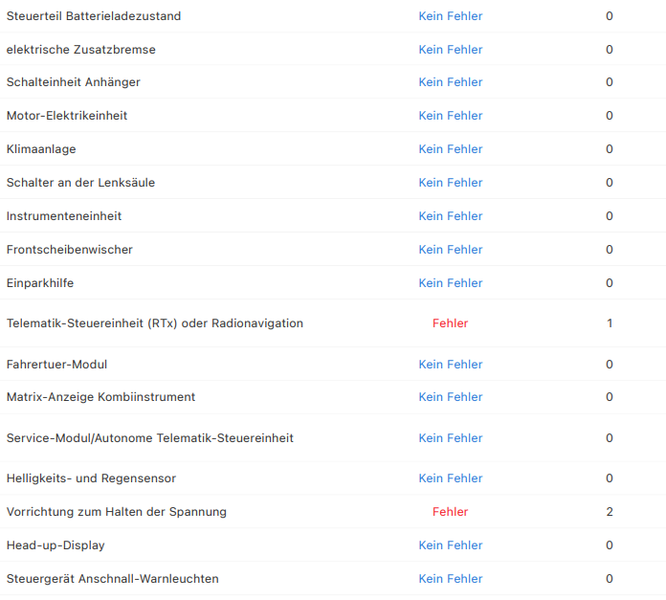Click Fahrertuer-Modul 'Kein Fehler' link
Viewport: 666px width, 600px height.
click(x=450, y=364)
